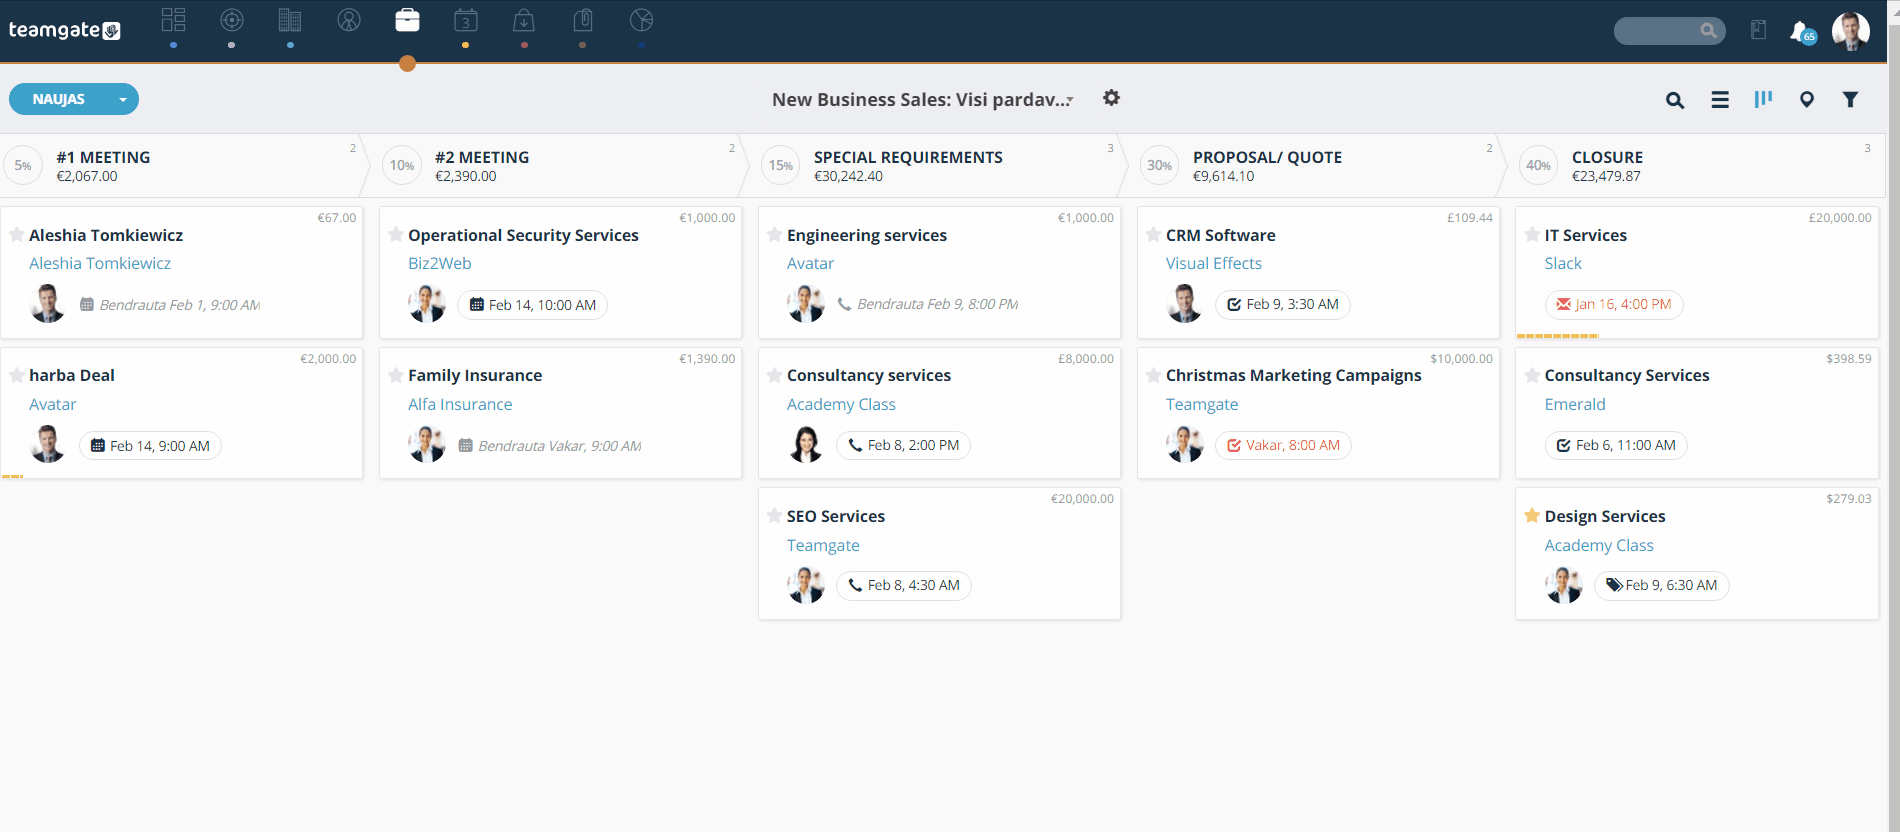Expand the NAUJAS button dropdown arrow
1900x832 pixels.
(x=123, y=99)
